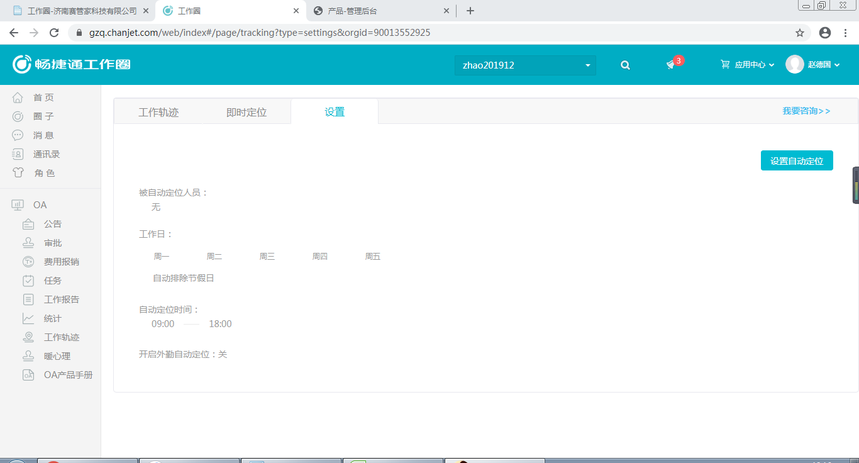Reload the page in browser

point(54,33)
